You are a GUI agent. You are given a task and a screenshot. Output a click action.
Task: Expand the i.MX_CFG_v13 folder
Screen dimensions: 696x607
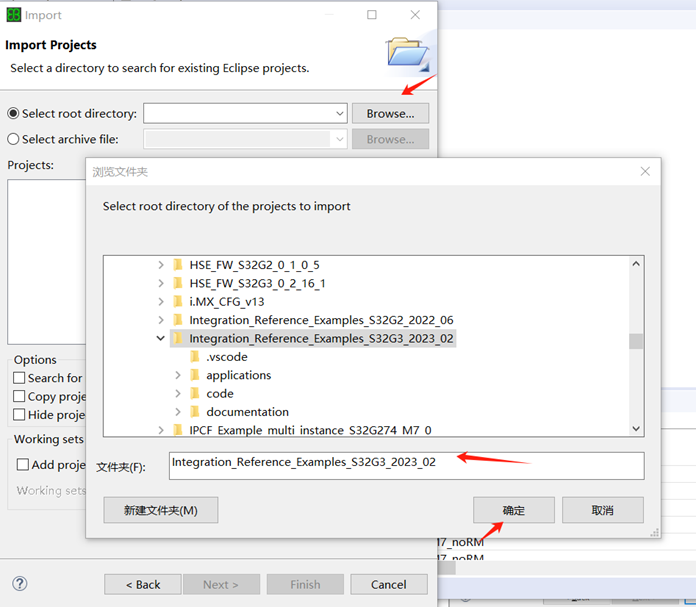pos(161,302)
